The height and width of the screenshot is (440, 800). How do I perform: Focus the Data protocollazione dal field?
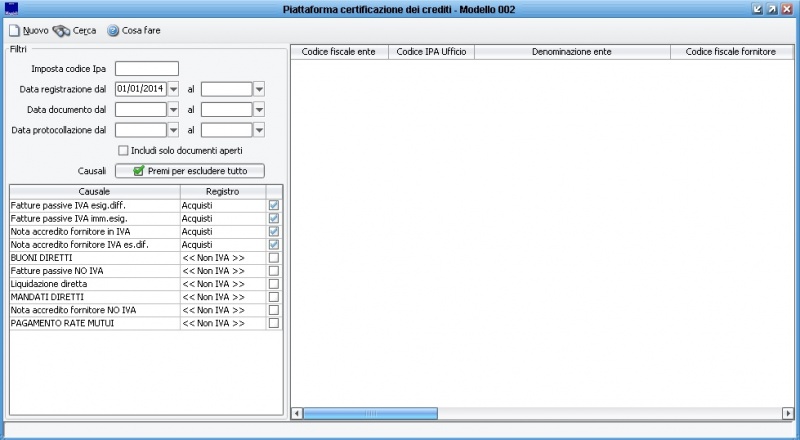tap(141, 130)
